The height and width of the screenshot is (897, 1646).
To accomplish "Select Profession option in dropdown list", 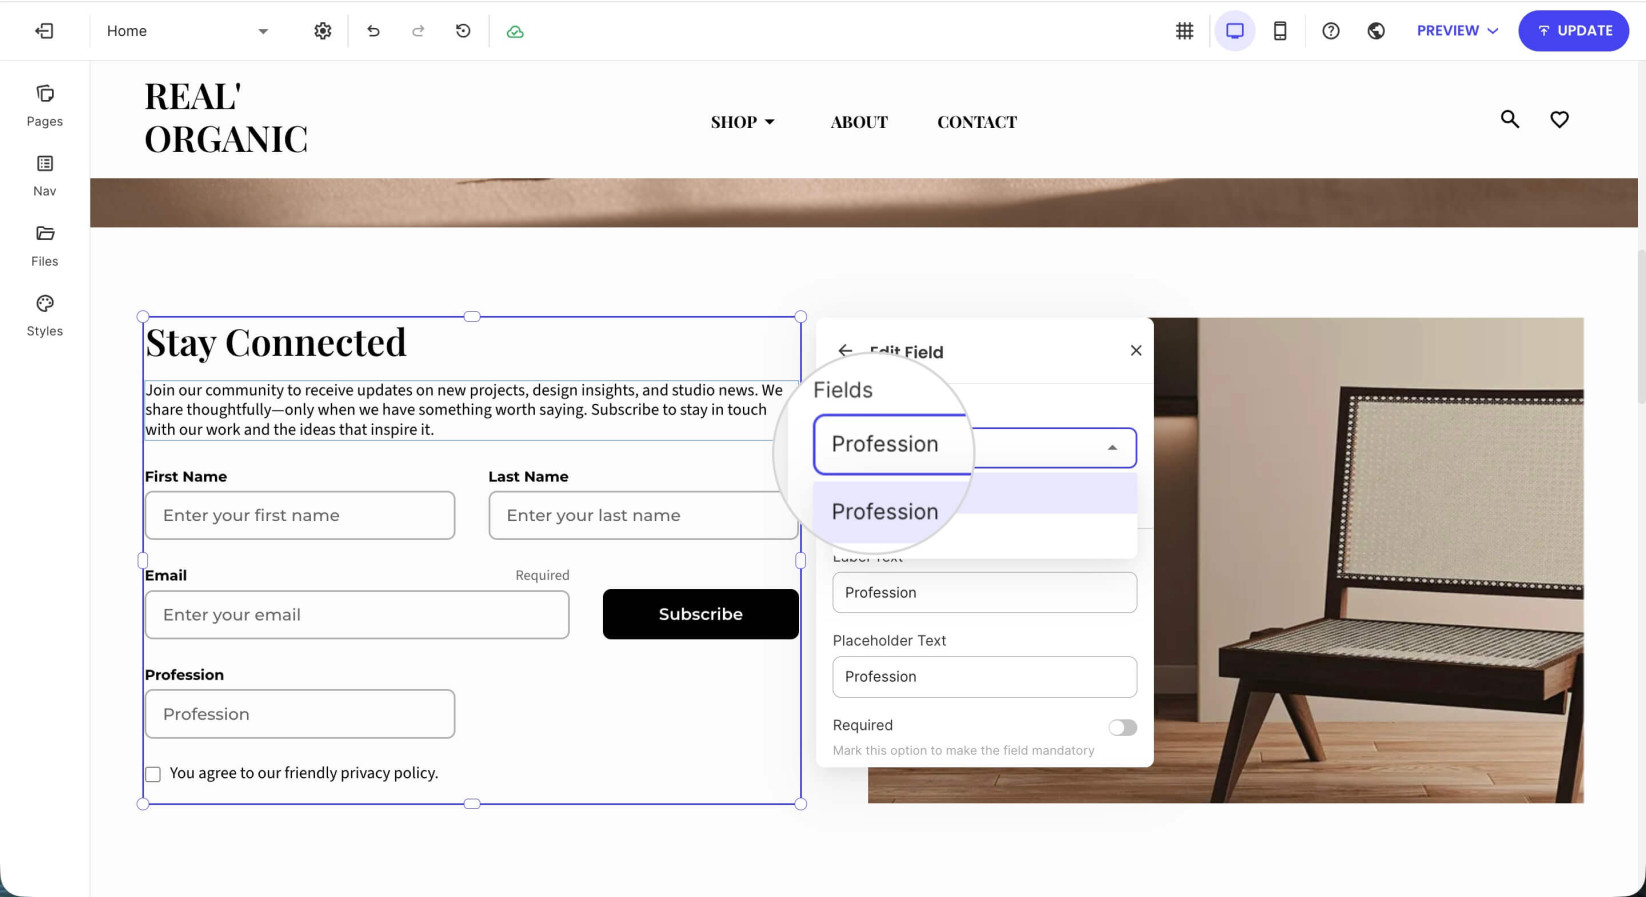I will pos(976,512).
